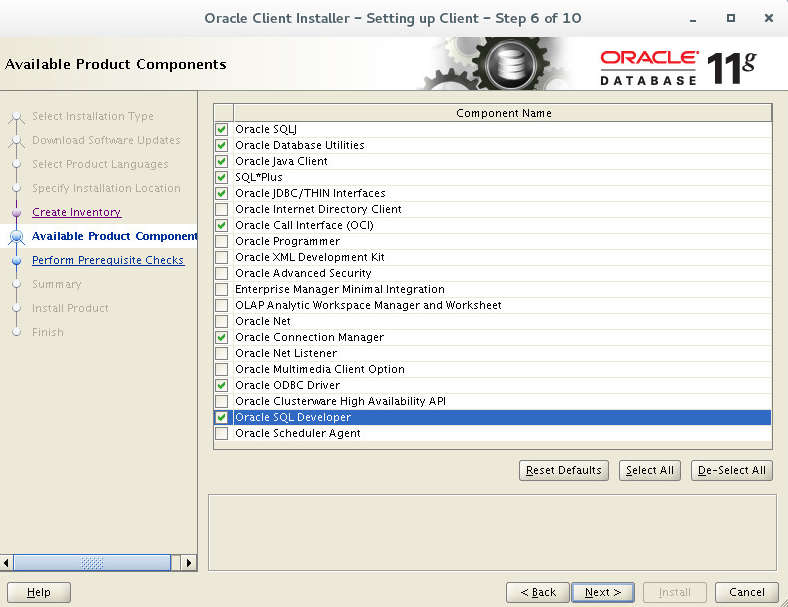Click the empty description text area
Screen dimensions: 788x607
(492, 533)
